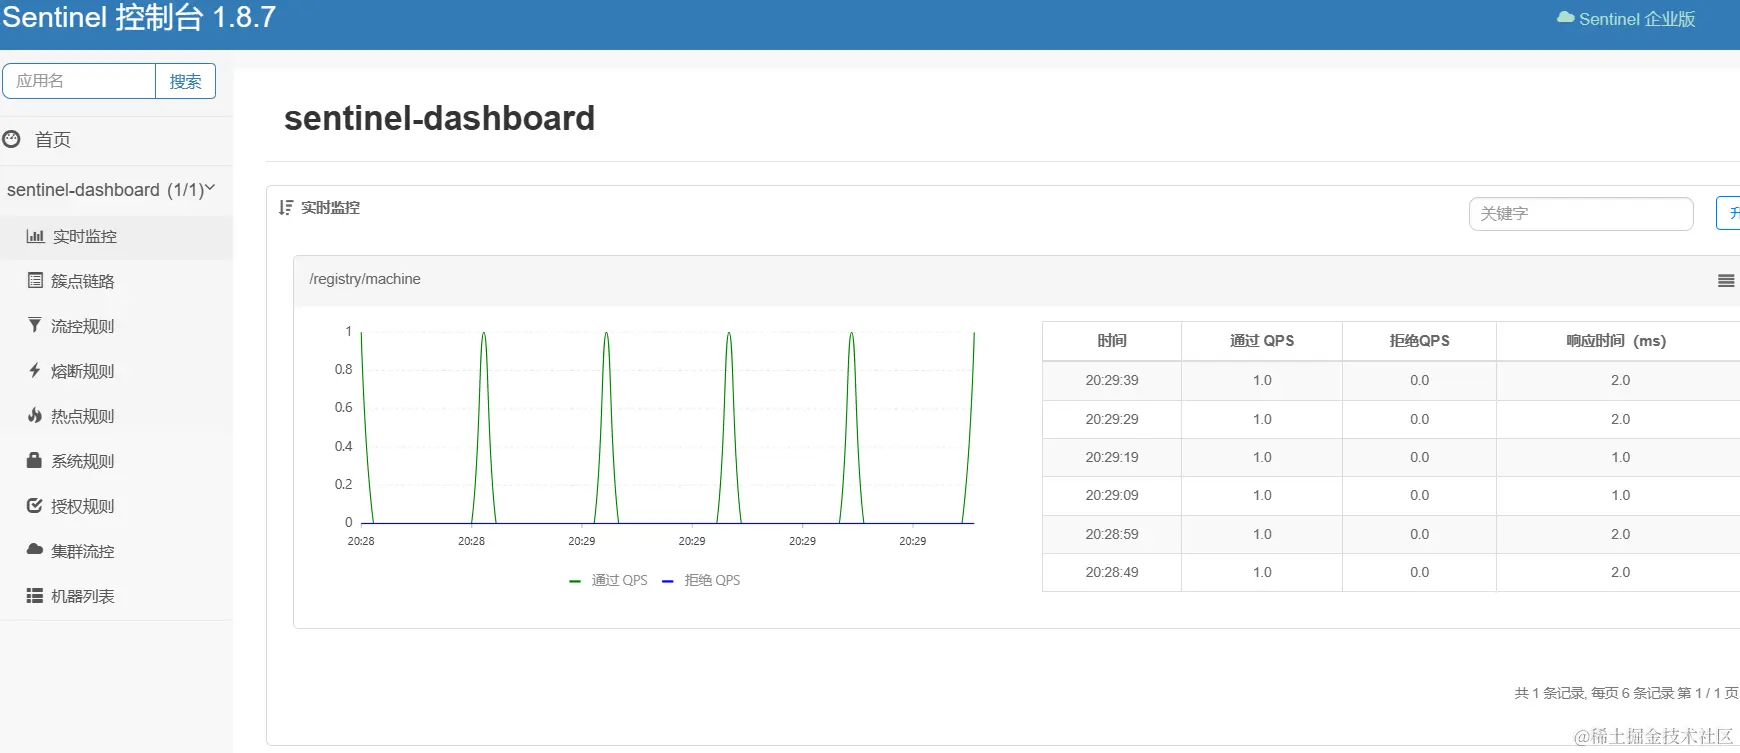Click the cloud icon for 集群流控

pyautogui.click(x=35, y=550)
